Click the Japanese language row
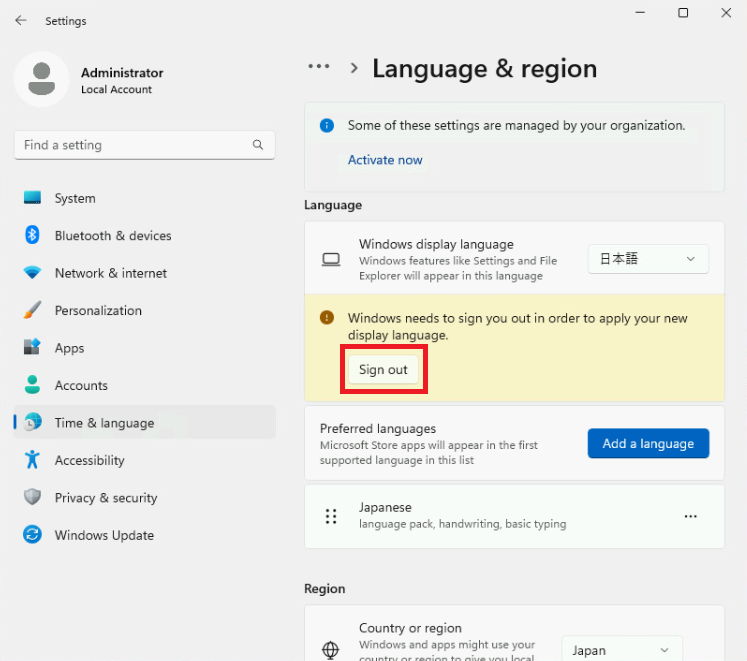The image size is (747, 661). pos(515,516)
